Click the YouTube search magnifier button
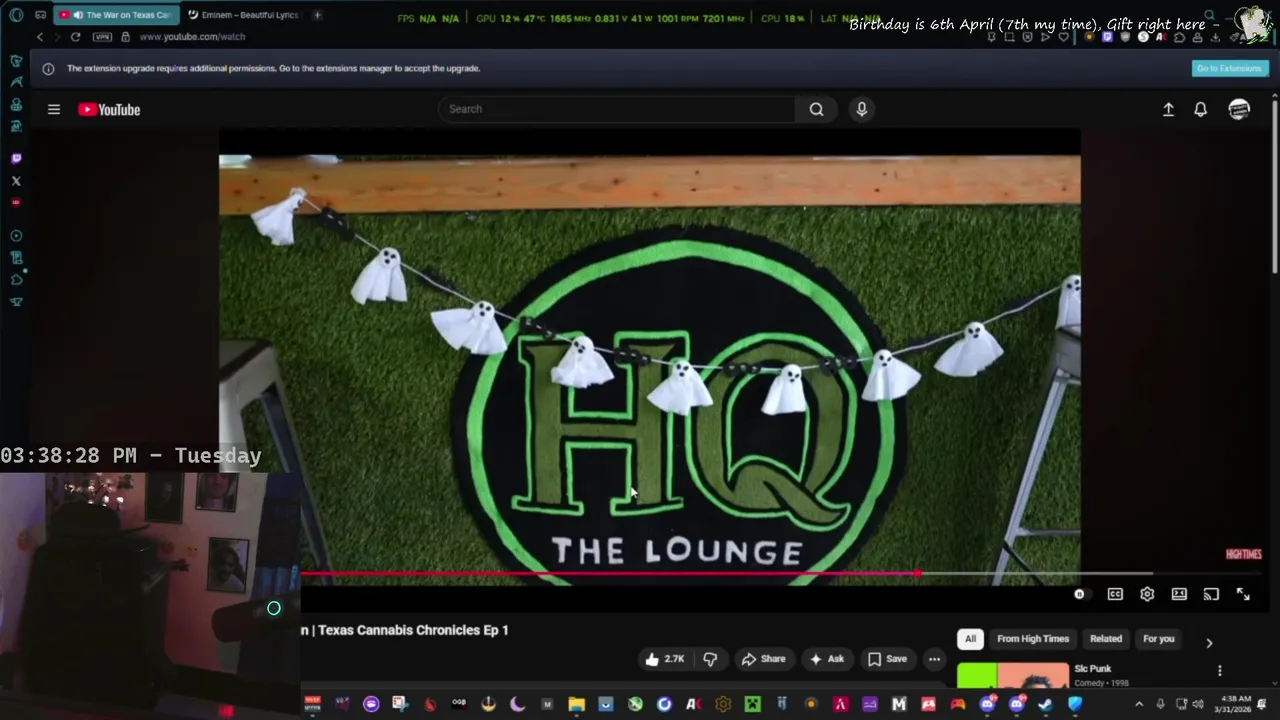Image resolution: width=1280 pixels, height=720 pixels. point(816,109)
